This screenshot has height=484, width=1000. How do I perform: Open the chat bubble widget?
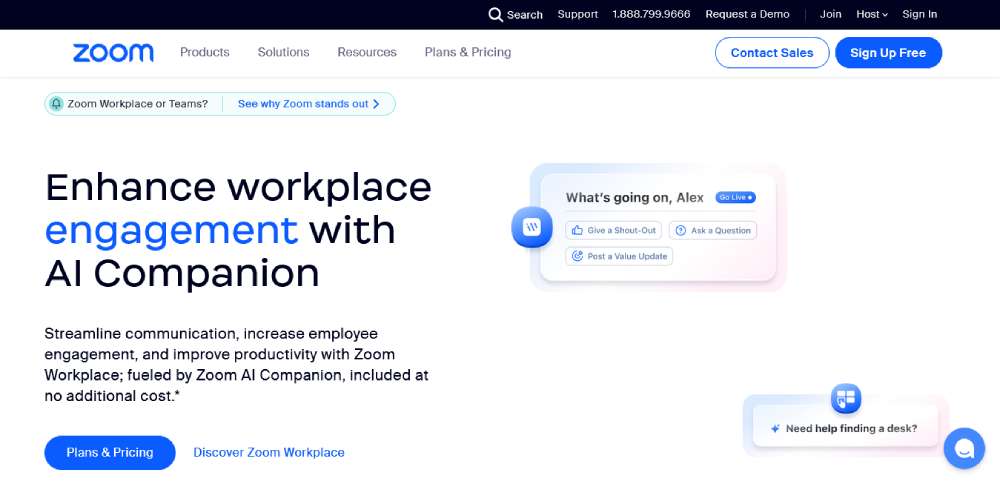pyautogui.click(x=964, y=448)
